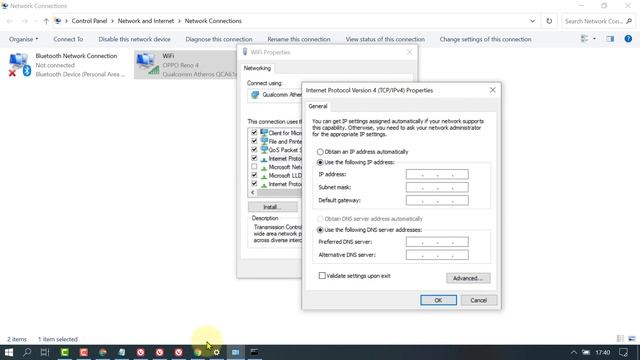This screenshot has width=640, height=360.
Task: Go up one folder level arrow
Action: coord(46,21)
